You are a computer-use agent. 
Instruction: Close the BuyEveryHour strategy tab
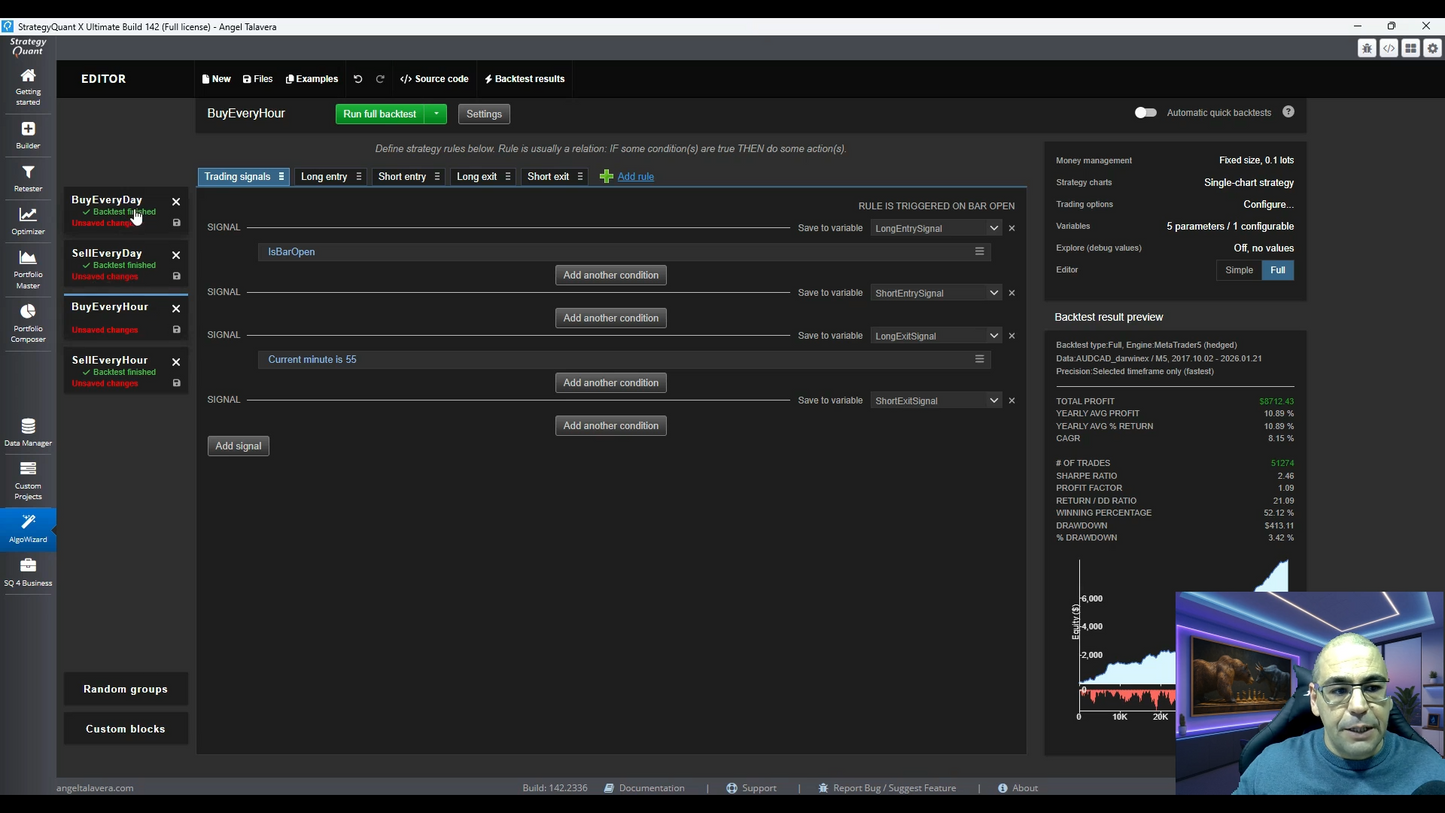pyautogui.click(x=176, y=308)
